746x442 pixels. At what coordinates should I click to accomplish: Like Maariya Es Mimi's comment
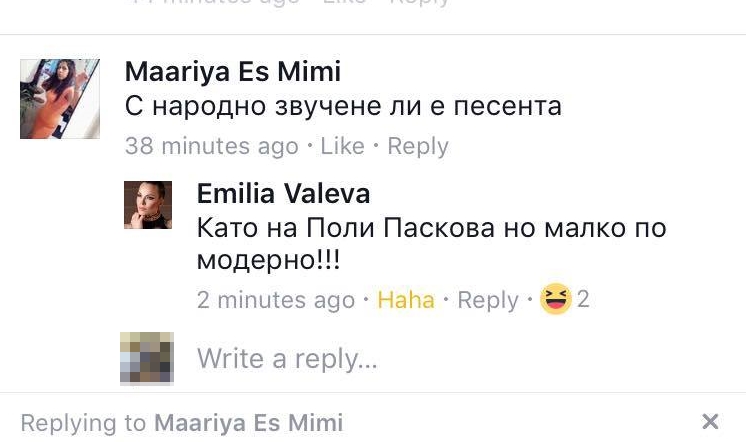coord(343,146)
